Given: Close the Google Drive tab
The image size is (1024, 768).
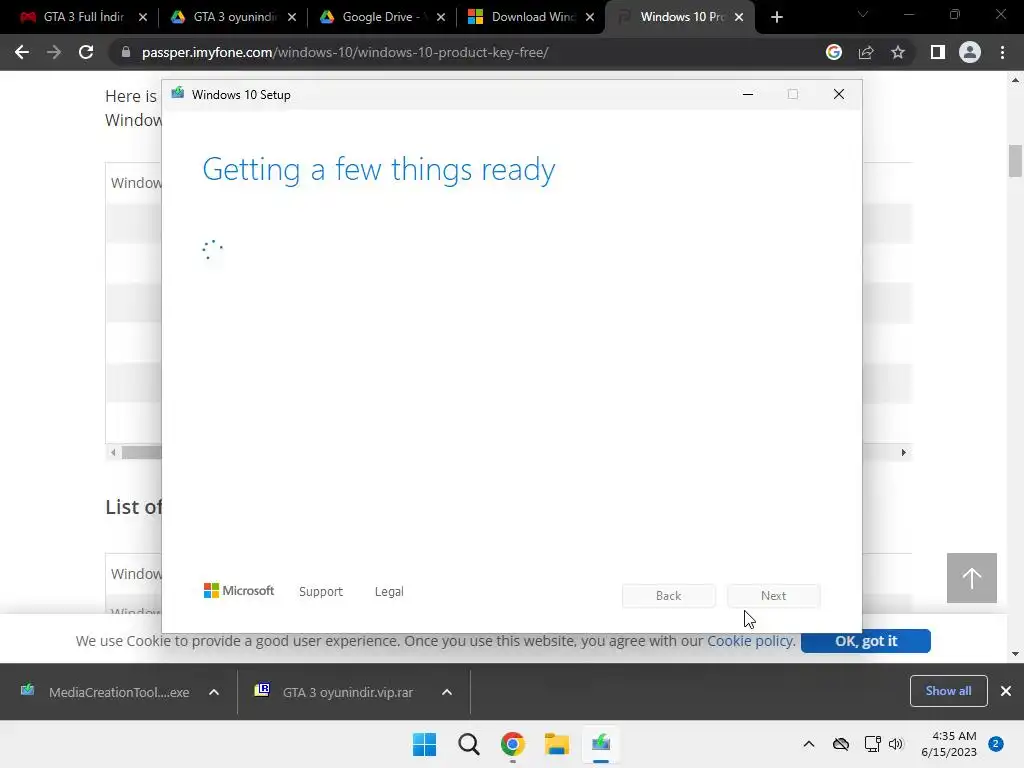Looking at the screenshot, I should [x=441, y=17].
